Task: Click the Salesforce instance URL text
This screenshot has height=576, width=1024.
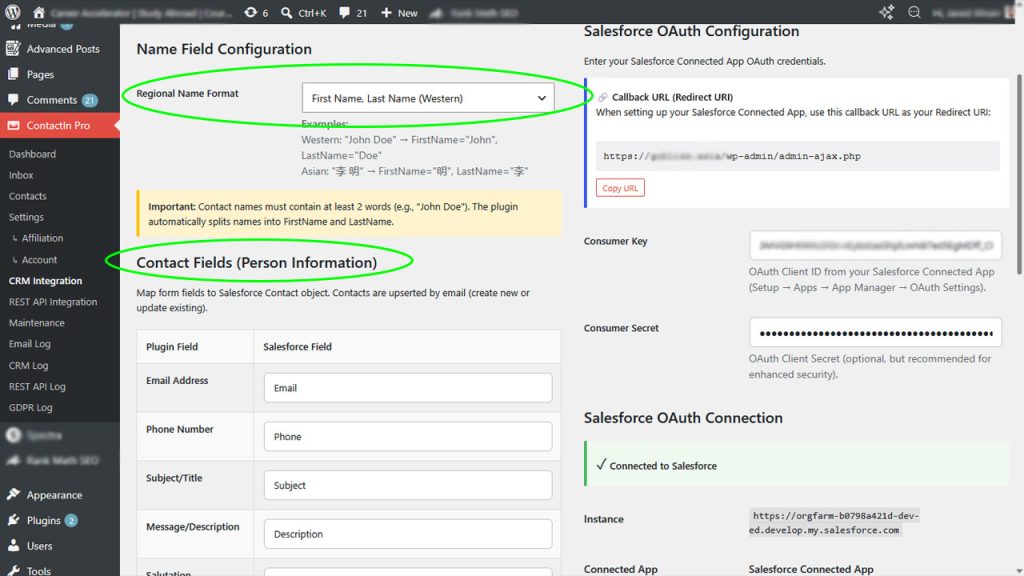Action: [834, 522]
